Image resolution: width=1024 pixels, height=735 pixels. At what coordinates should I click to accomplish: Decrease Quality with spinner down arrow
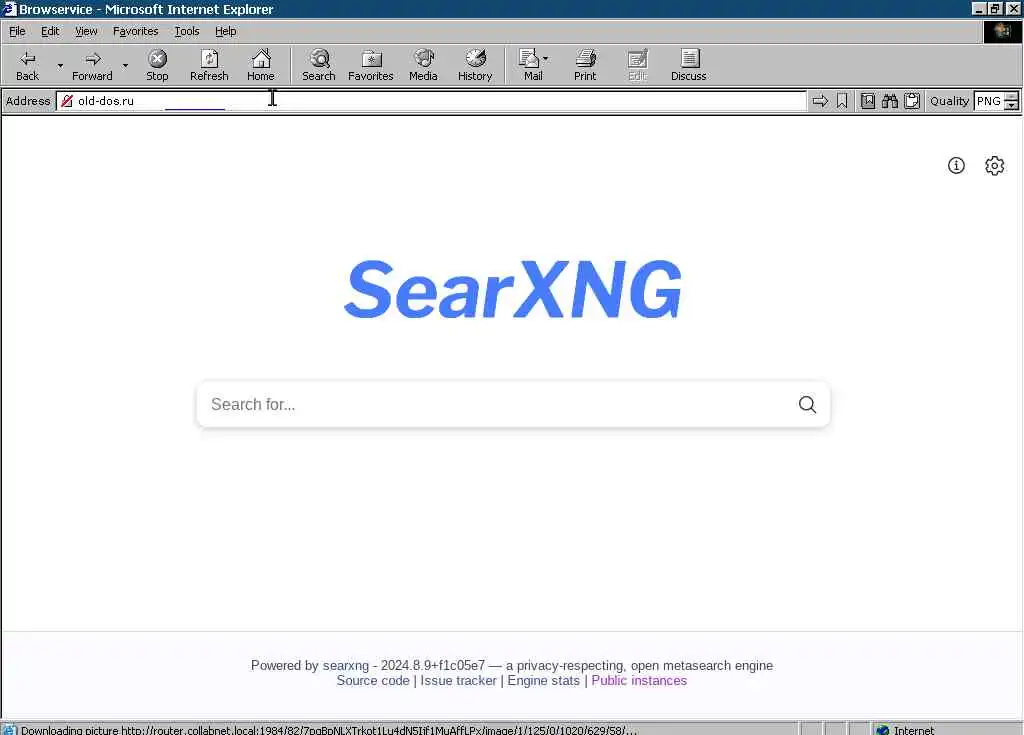coord(1012,105)
